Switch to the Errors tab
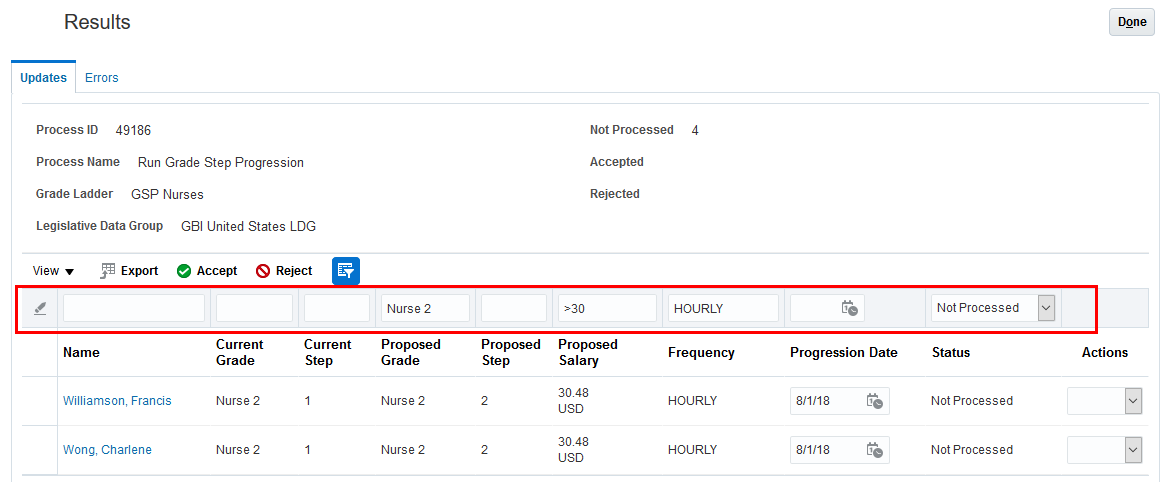 click(102, 78)
